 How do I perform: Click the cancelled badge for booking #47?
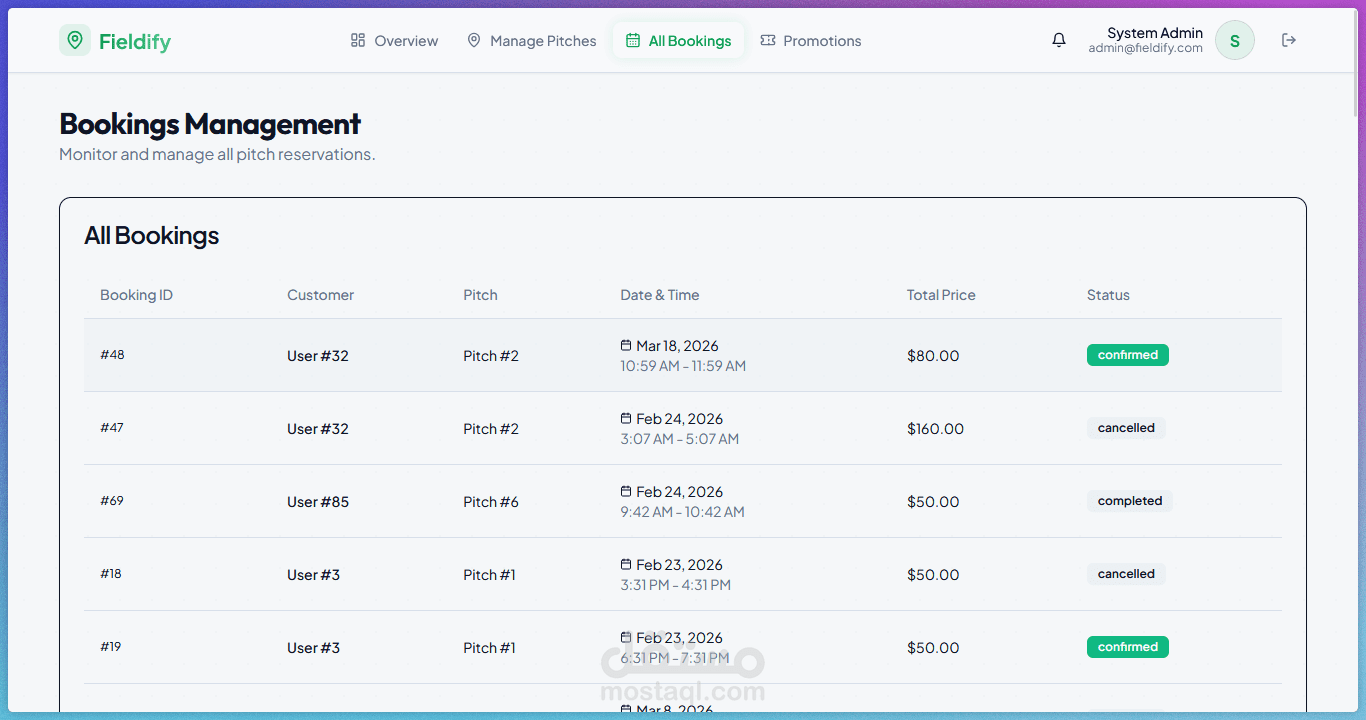pos(1126,428)
